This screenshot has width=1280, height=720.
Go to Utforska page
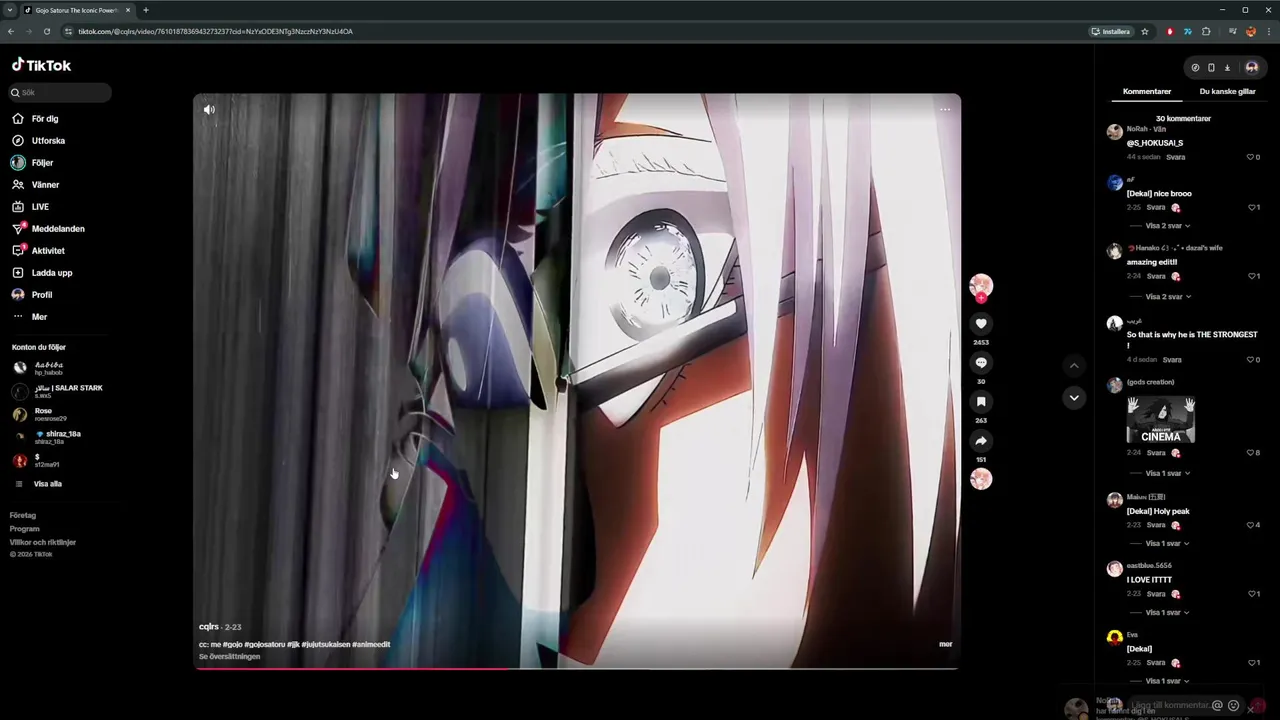pyautogui.click(x=38, y=141)
